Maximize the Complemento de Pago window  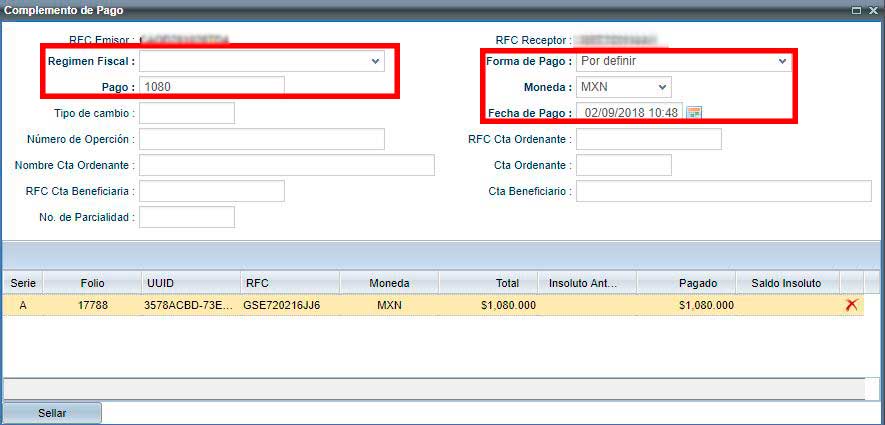[856, 9]
